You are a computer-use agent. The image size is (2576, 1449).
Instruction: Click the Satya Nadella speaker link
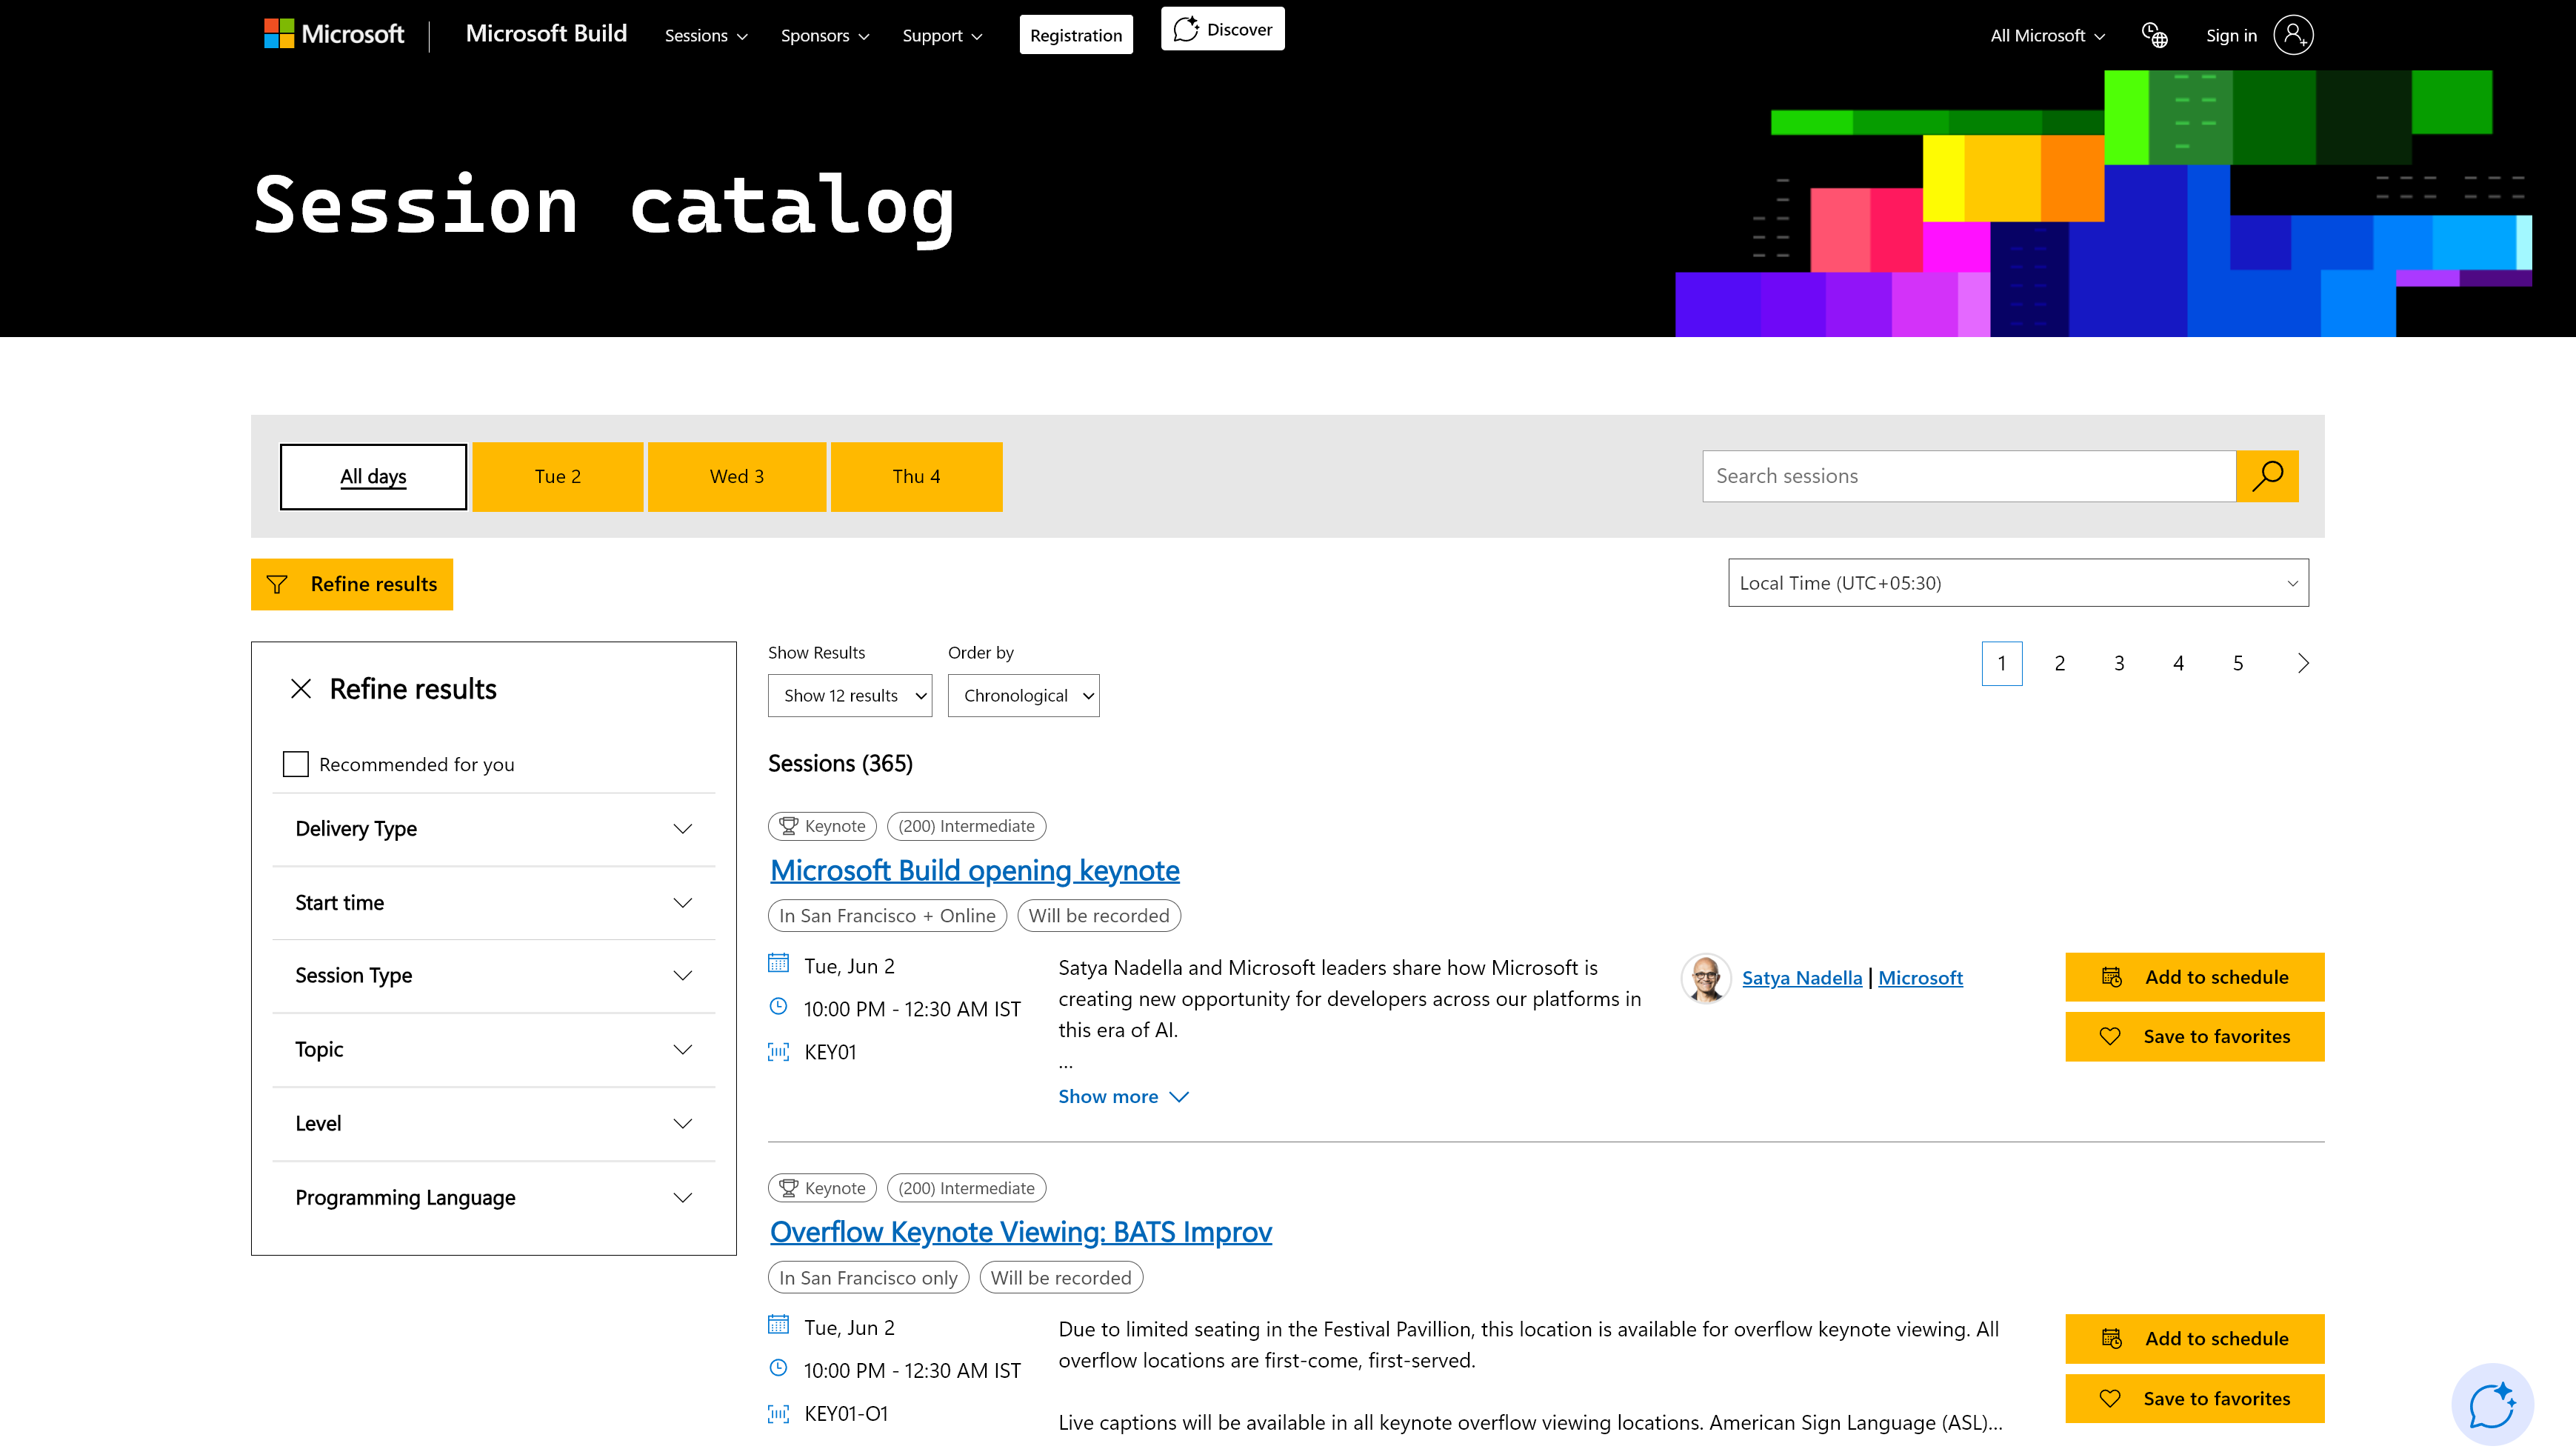[1801, 977]
